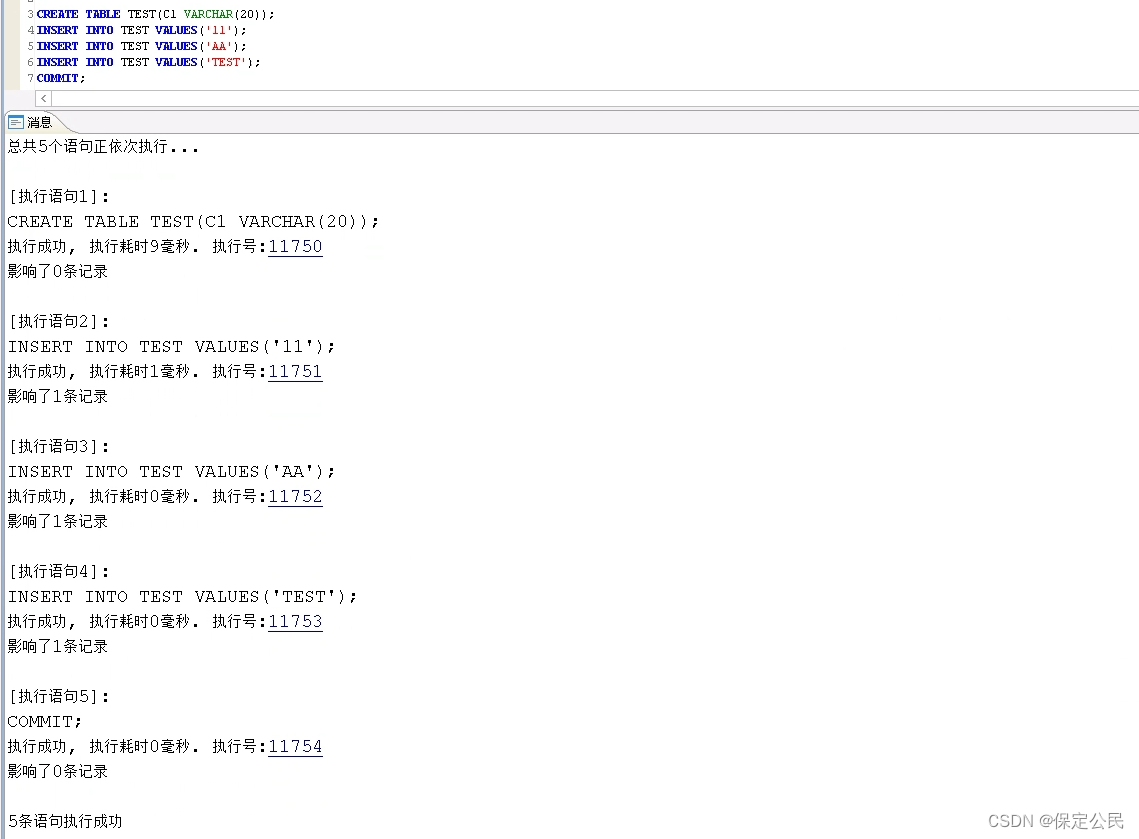Viewport: 1139px width, 839px height.
Task: Click the 5条语句执行成功 summary line
Action: click(x=65, y=821)
